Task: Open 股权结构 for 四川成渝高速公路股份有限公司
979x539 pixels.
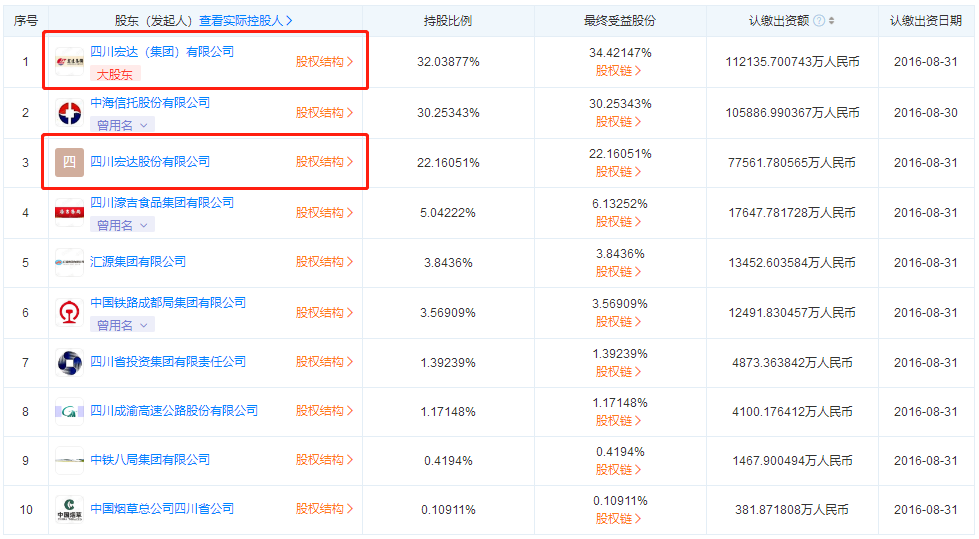Action: [x=325, y=410]
